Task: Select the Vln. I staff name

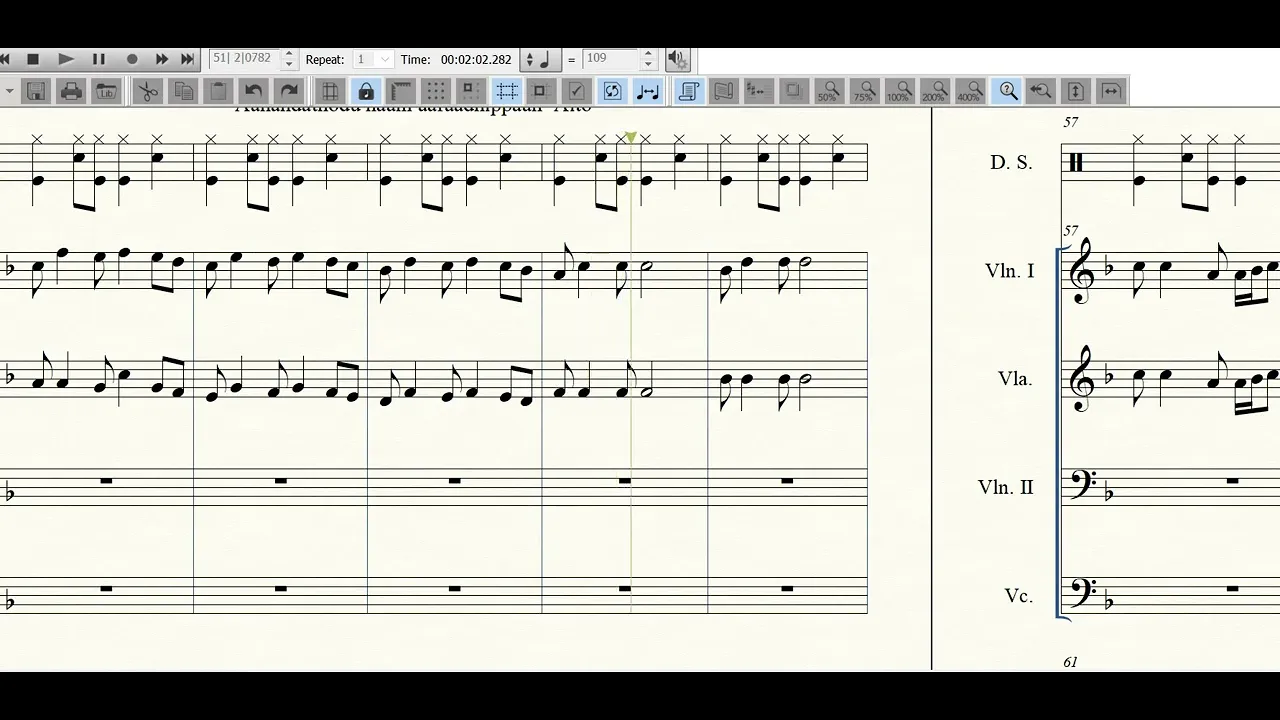Action: (1009, 270)
